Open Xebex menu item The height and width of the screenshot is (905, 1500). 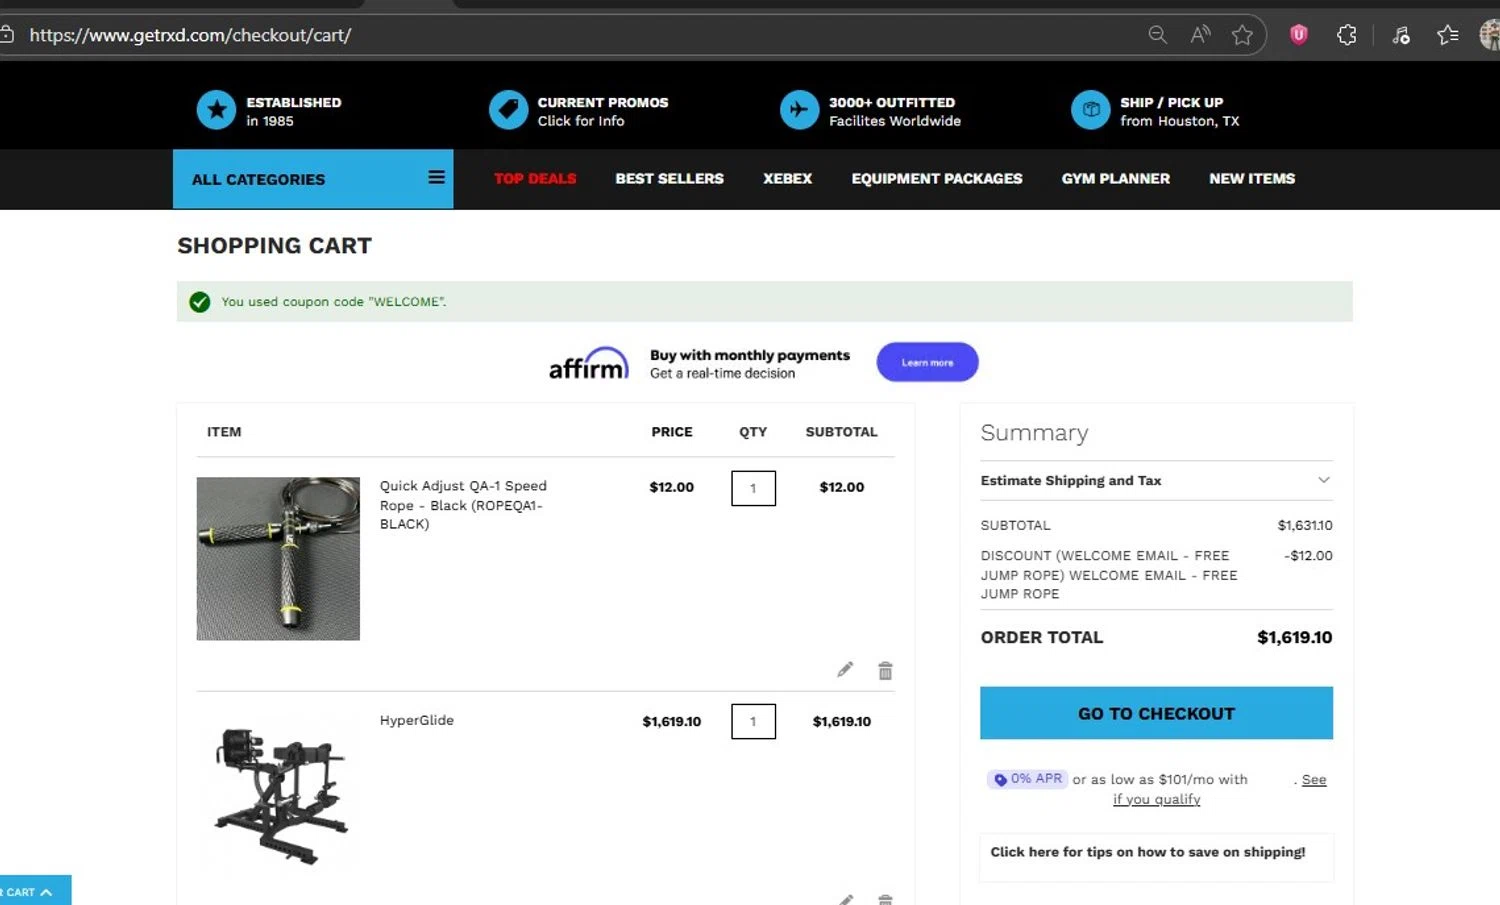click(x=788, y=178)
